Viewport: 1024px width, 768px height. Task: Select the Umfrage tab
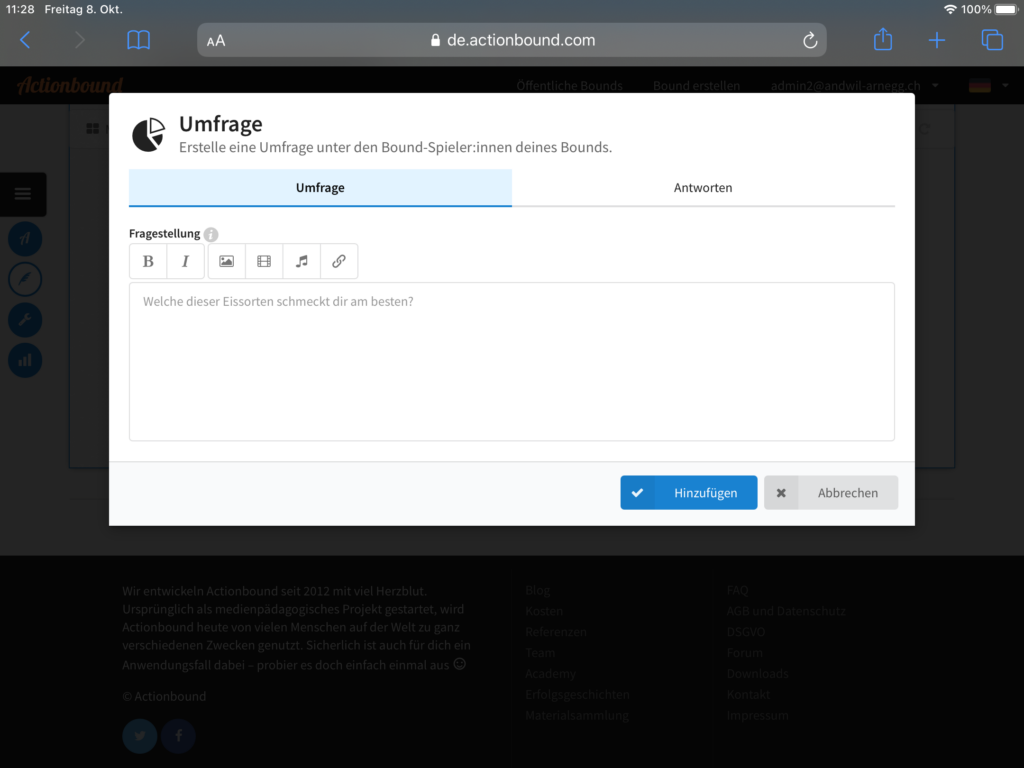coord(320,188)
